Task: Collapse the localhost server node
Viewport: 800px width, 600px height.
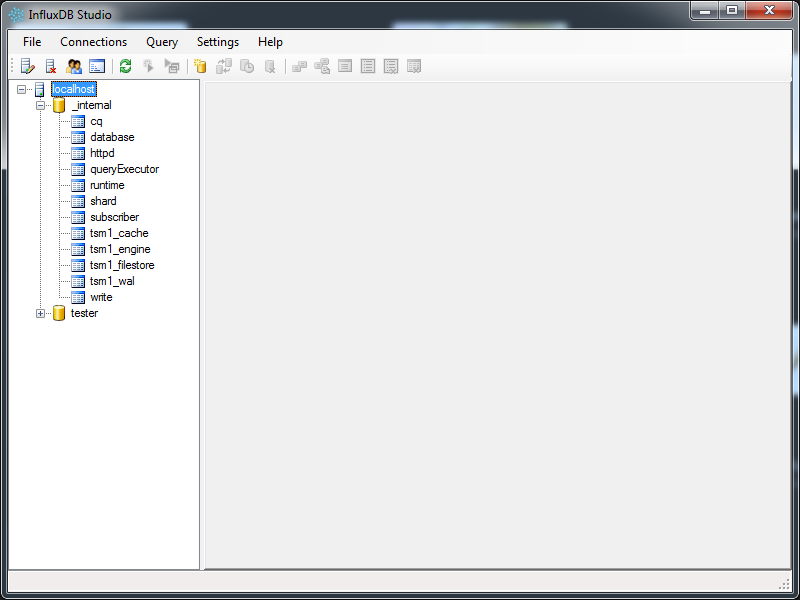Action: (21, 90)
